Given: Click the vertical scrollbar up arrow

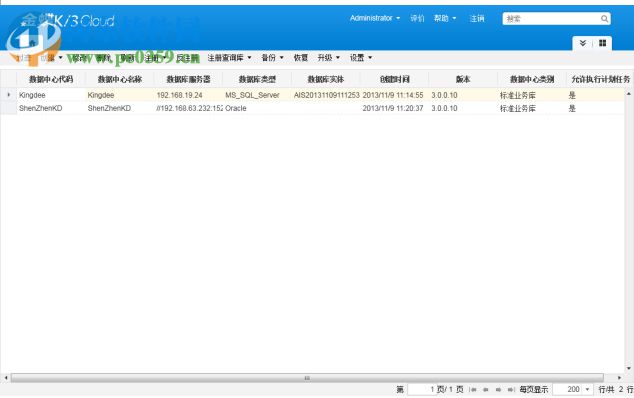Looking at the screenshot, I should 629,94.
